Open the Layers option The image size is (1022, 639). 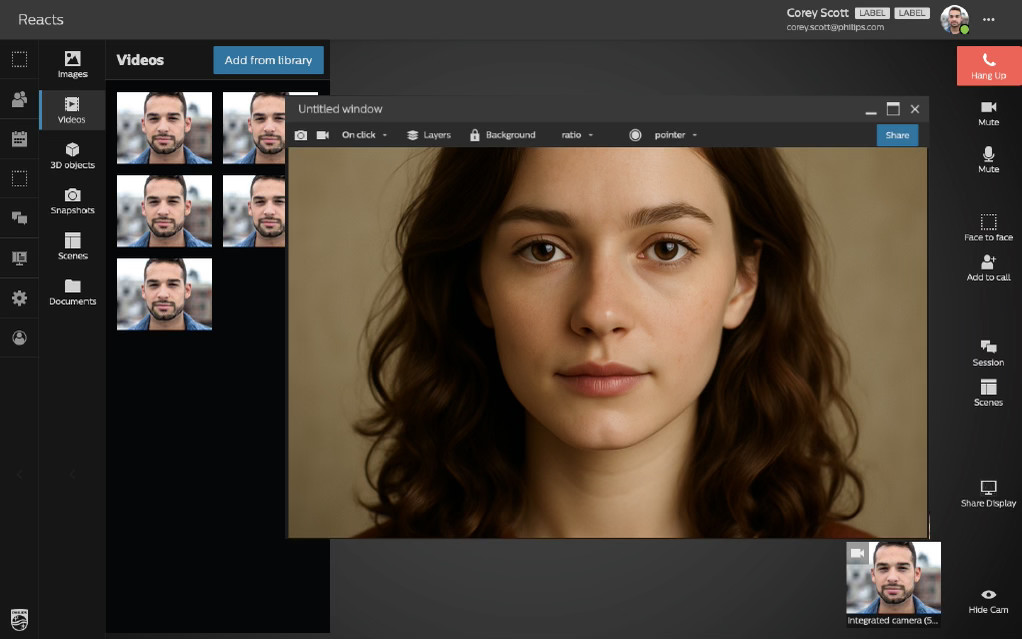[429, 135]
